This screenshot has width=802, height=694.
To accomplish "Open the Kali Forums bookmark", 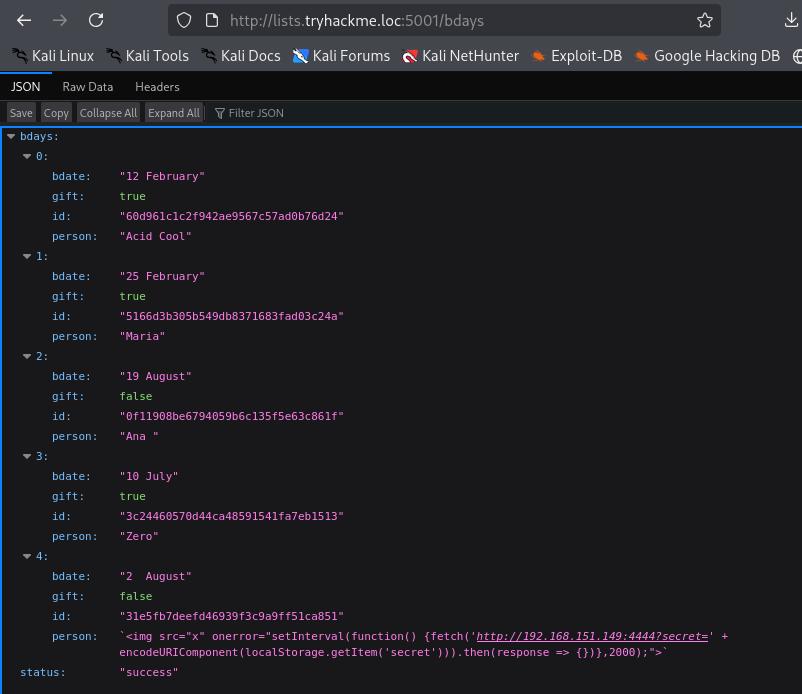I will 341,56.
